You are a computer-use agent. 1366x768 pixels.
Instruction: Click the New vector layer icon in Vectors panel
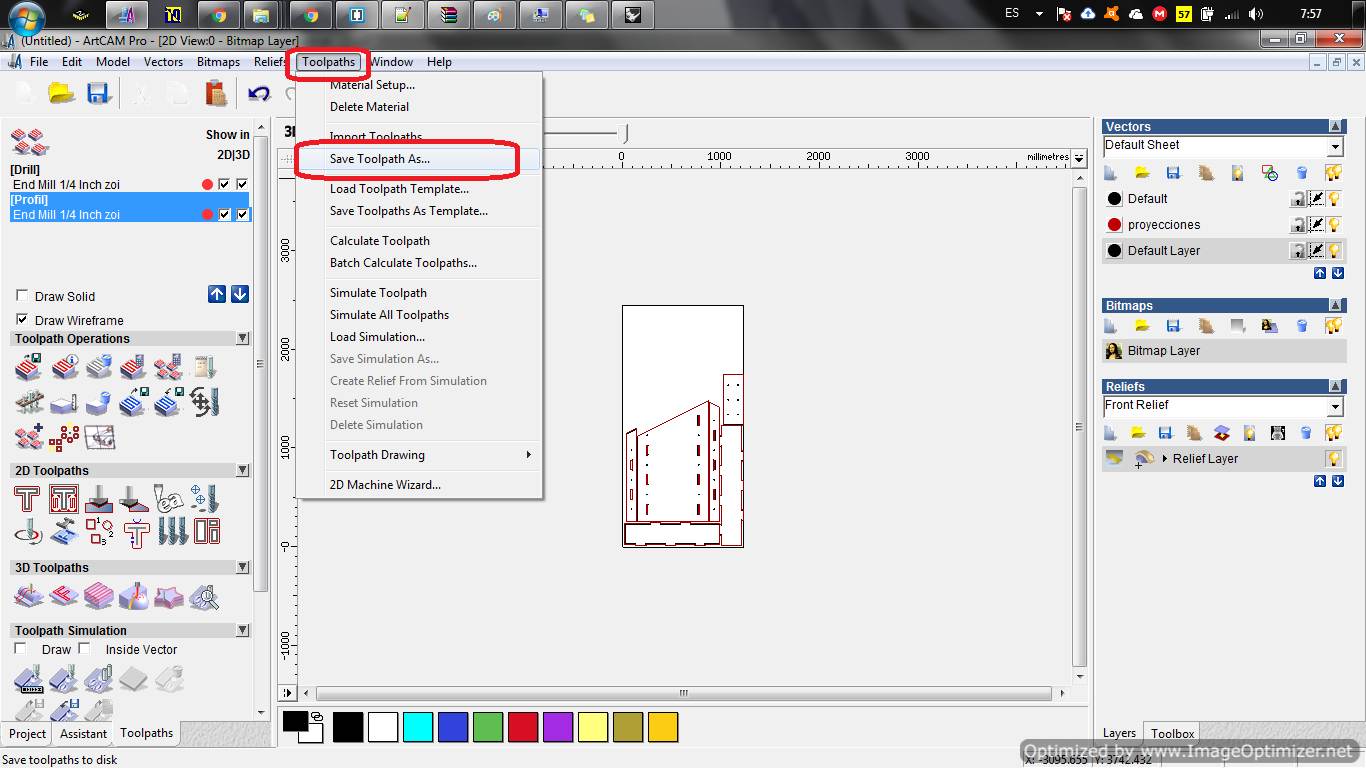(1111, 173)
